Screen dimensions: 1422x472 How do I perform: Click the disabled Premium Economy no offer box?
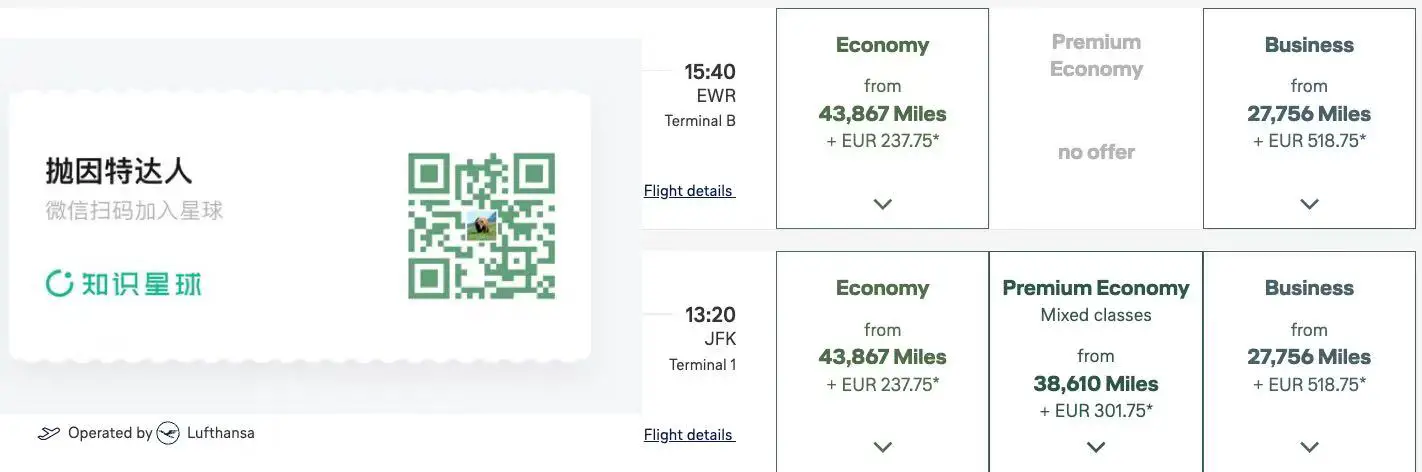click(x=1096, y=119)
